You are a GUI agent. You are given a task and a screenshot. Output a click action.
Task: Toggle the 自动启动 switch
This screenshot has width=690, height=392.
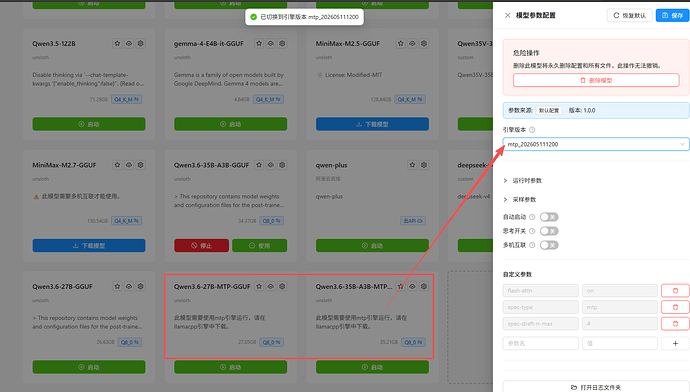coord(549,217)
